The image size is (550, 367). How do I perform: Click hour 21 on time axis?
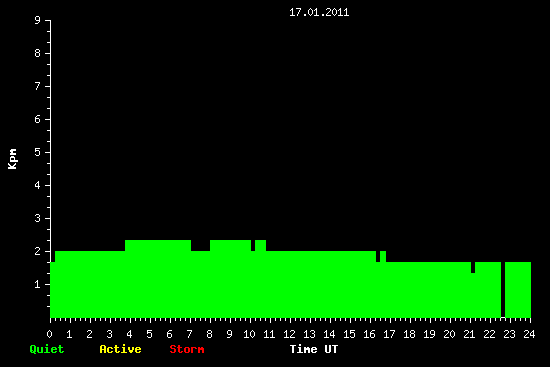click(x=469, y=334)
